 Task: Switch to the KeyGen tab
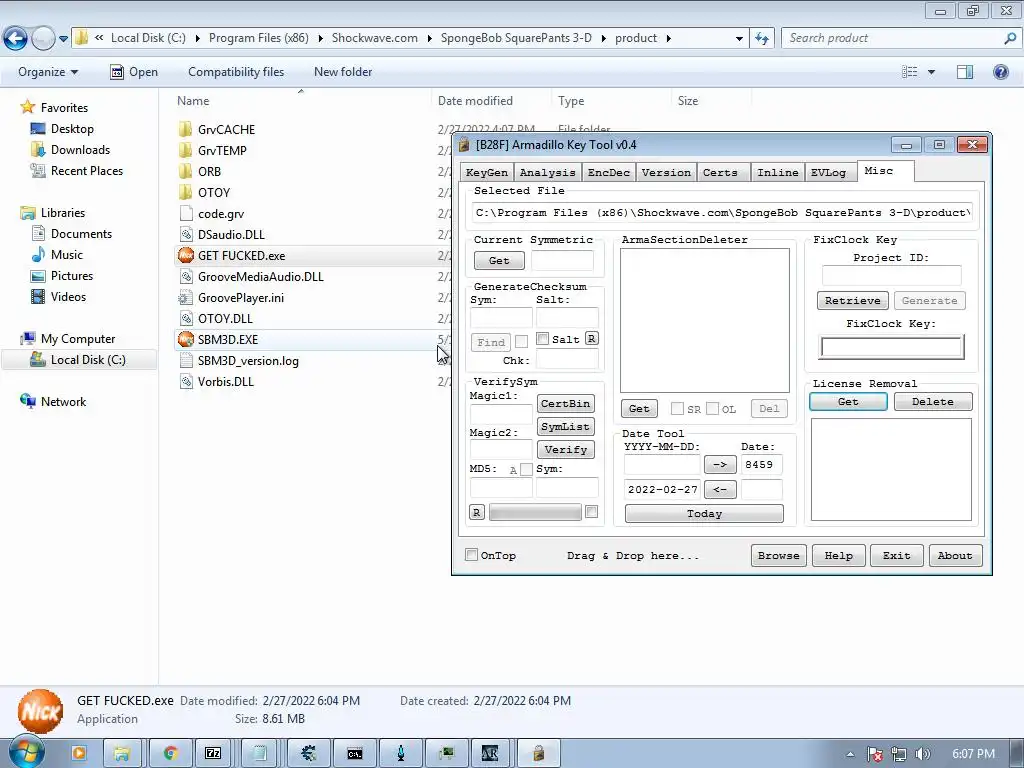point(487,172)
